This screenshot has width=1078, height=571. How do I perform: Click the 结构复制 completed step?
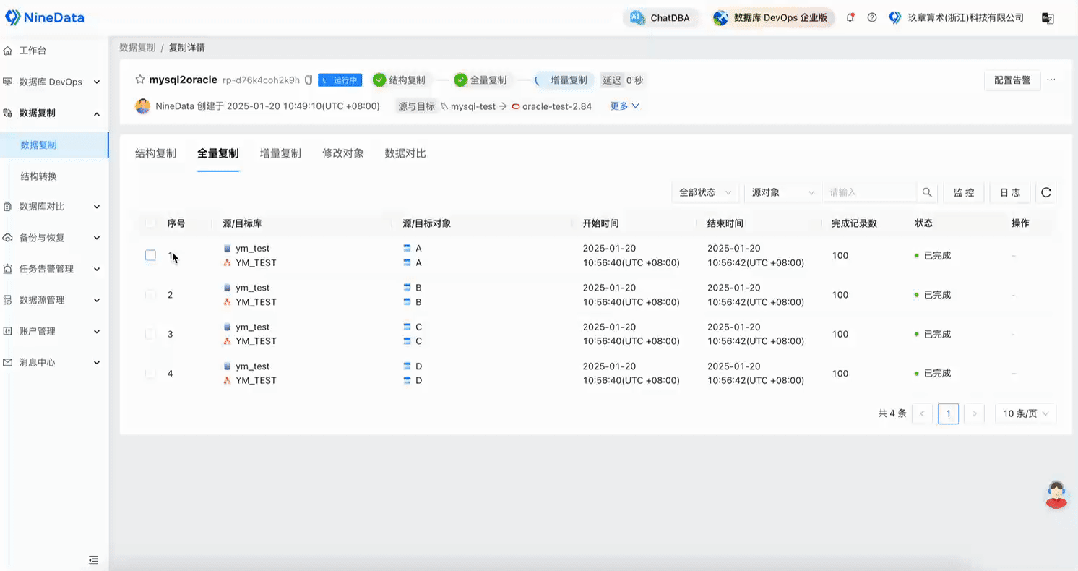coord(399,80)
